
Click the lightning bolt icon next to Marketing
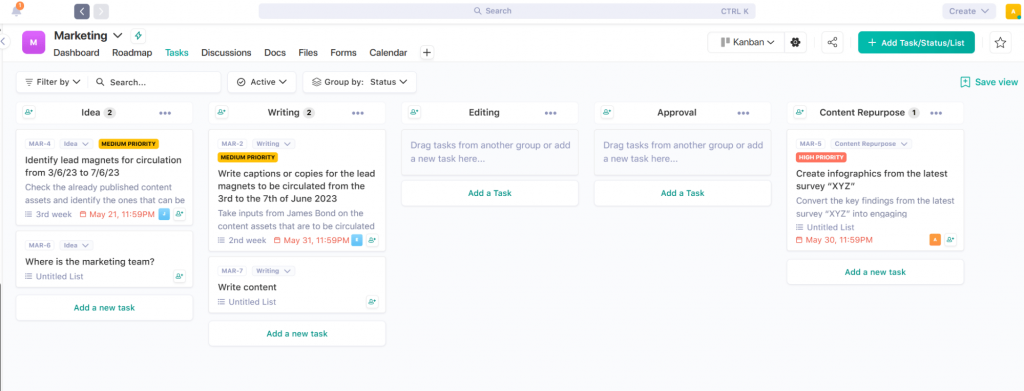[137, 36]
